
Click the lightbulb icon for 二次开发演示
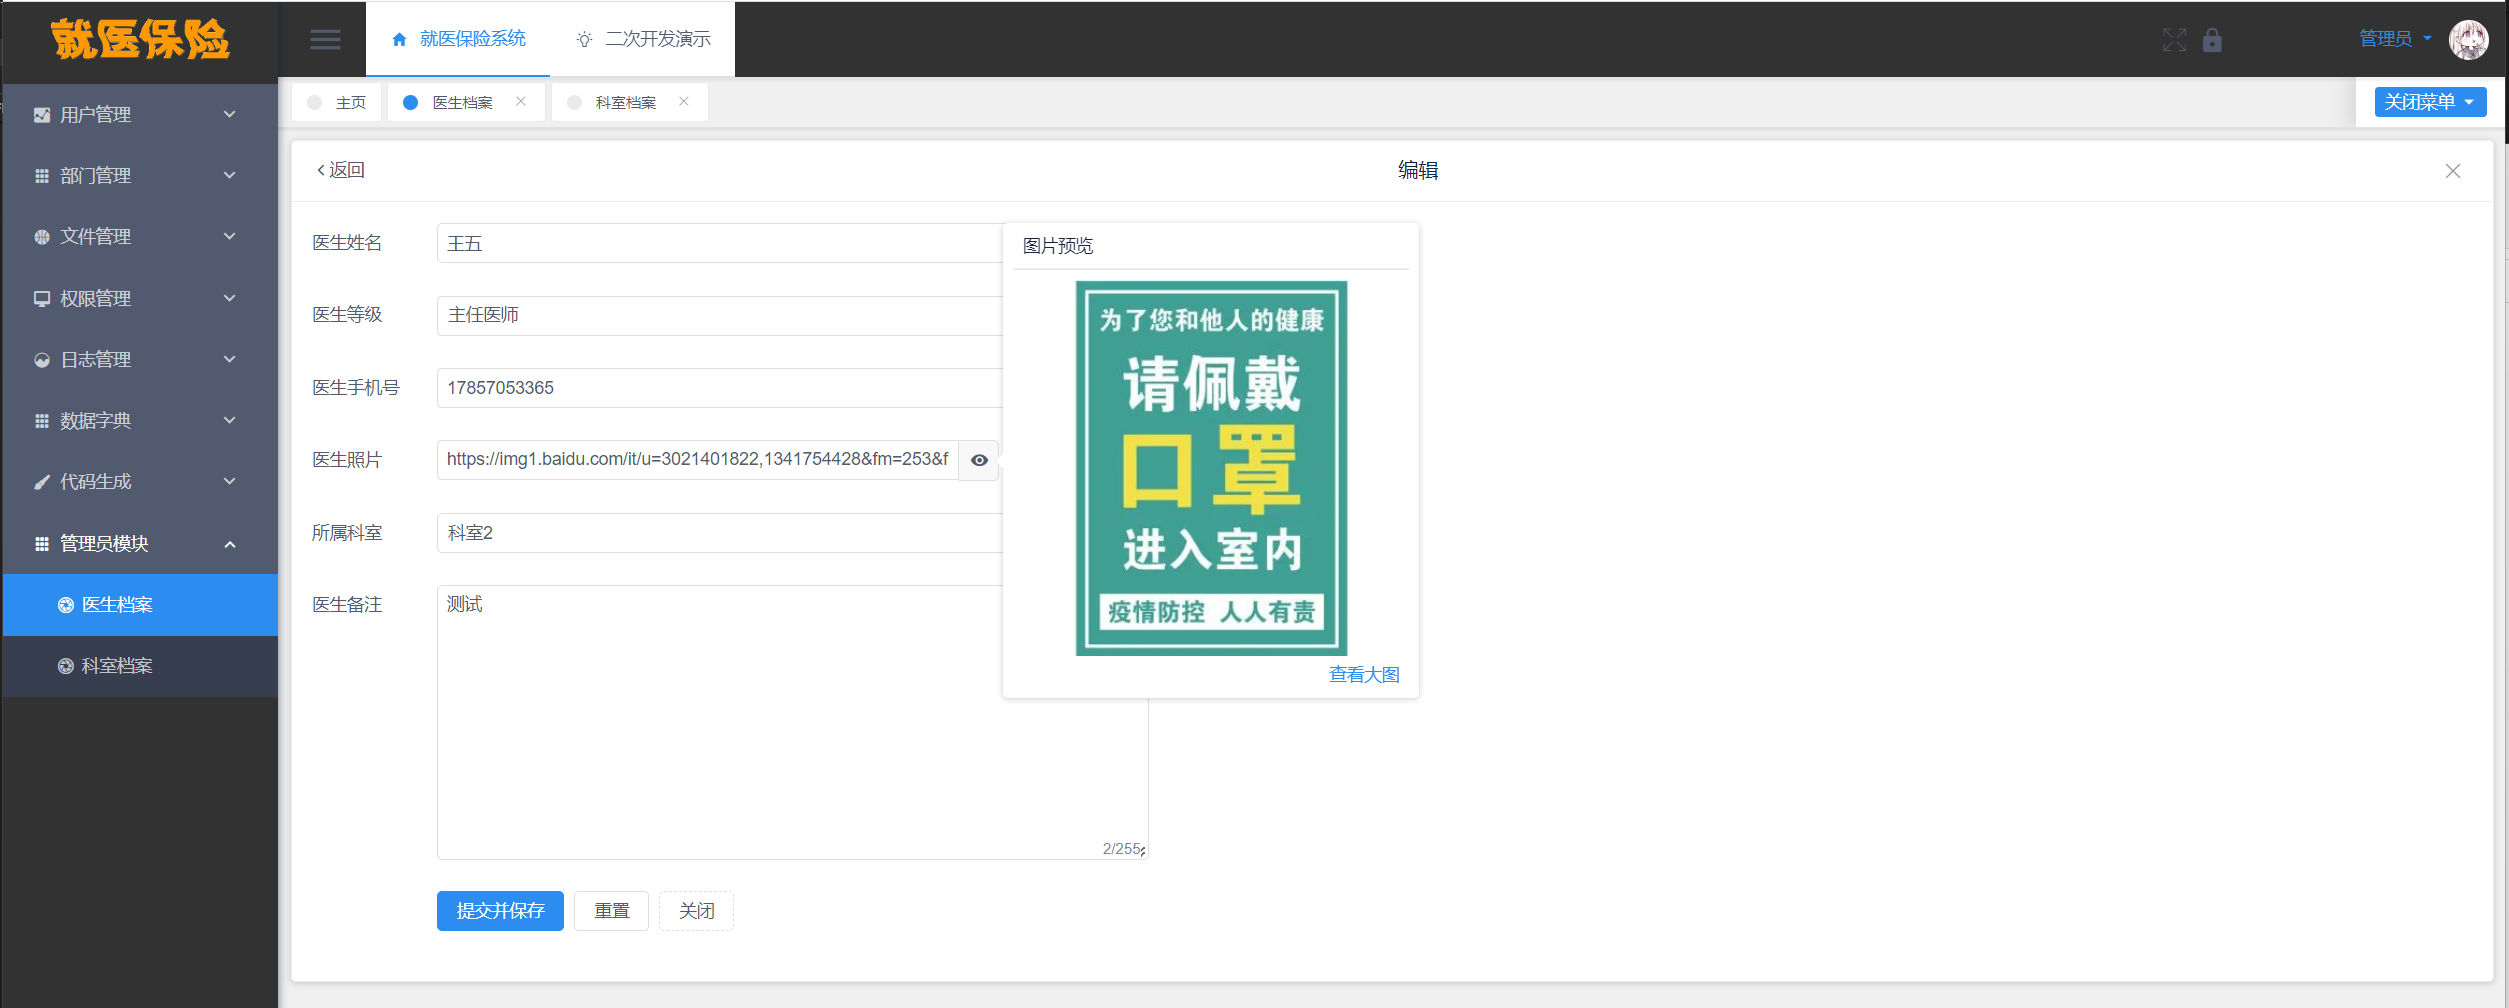click(584, 39)
